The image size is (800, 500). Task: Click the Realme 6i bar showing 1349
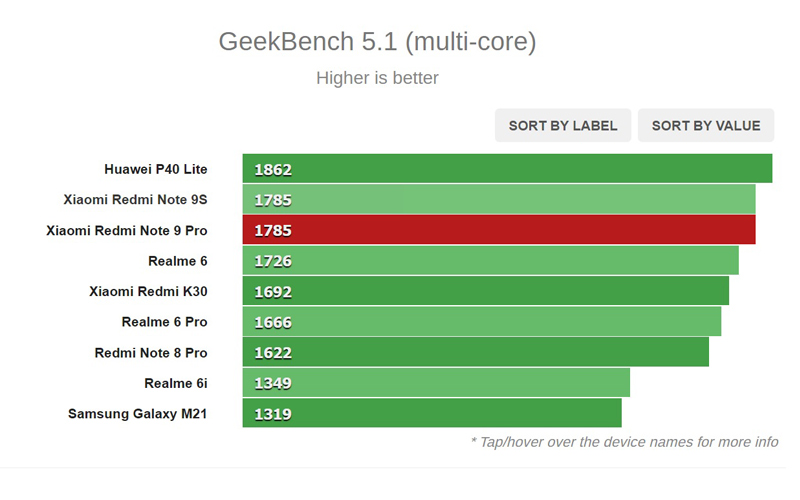click(x=436, y=383)
